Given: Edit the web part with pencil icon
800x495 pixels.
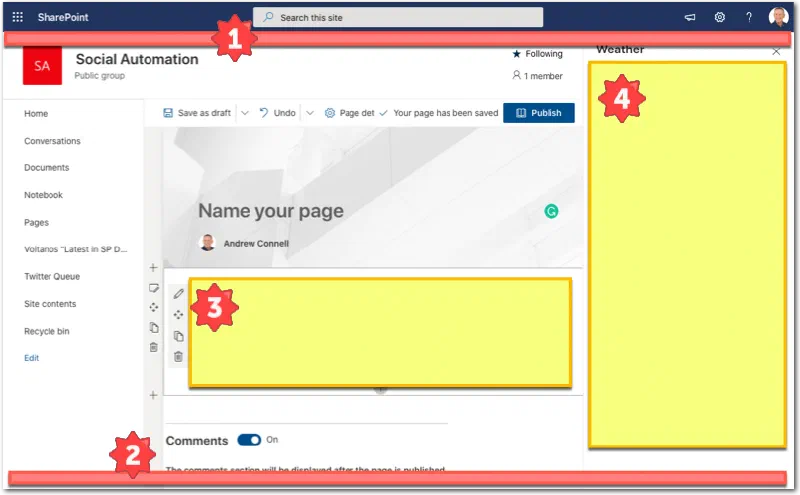Looking at the screenshot, I should [178, 293].
